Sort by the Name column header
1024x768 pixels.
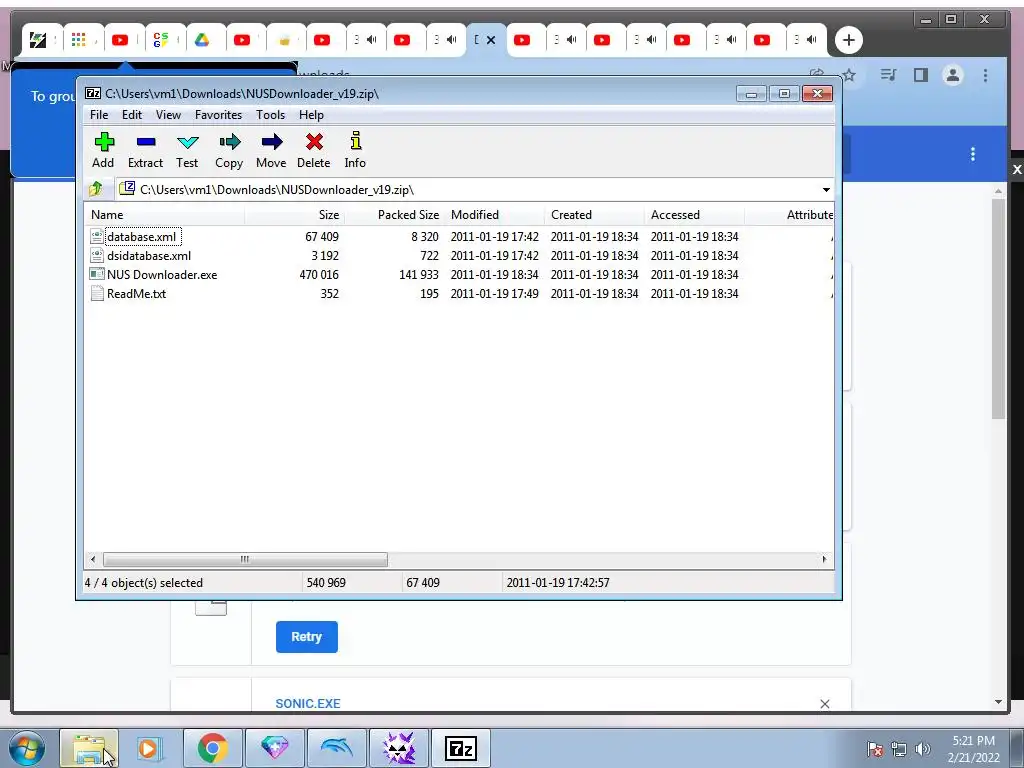click(x=165, y=215)
